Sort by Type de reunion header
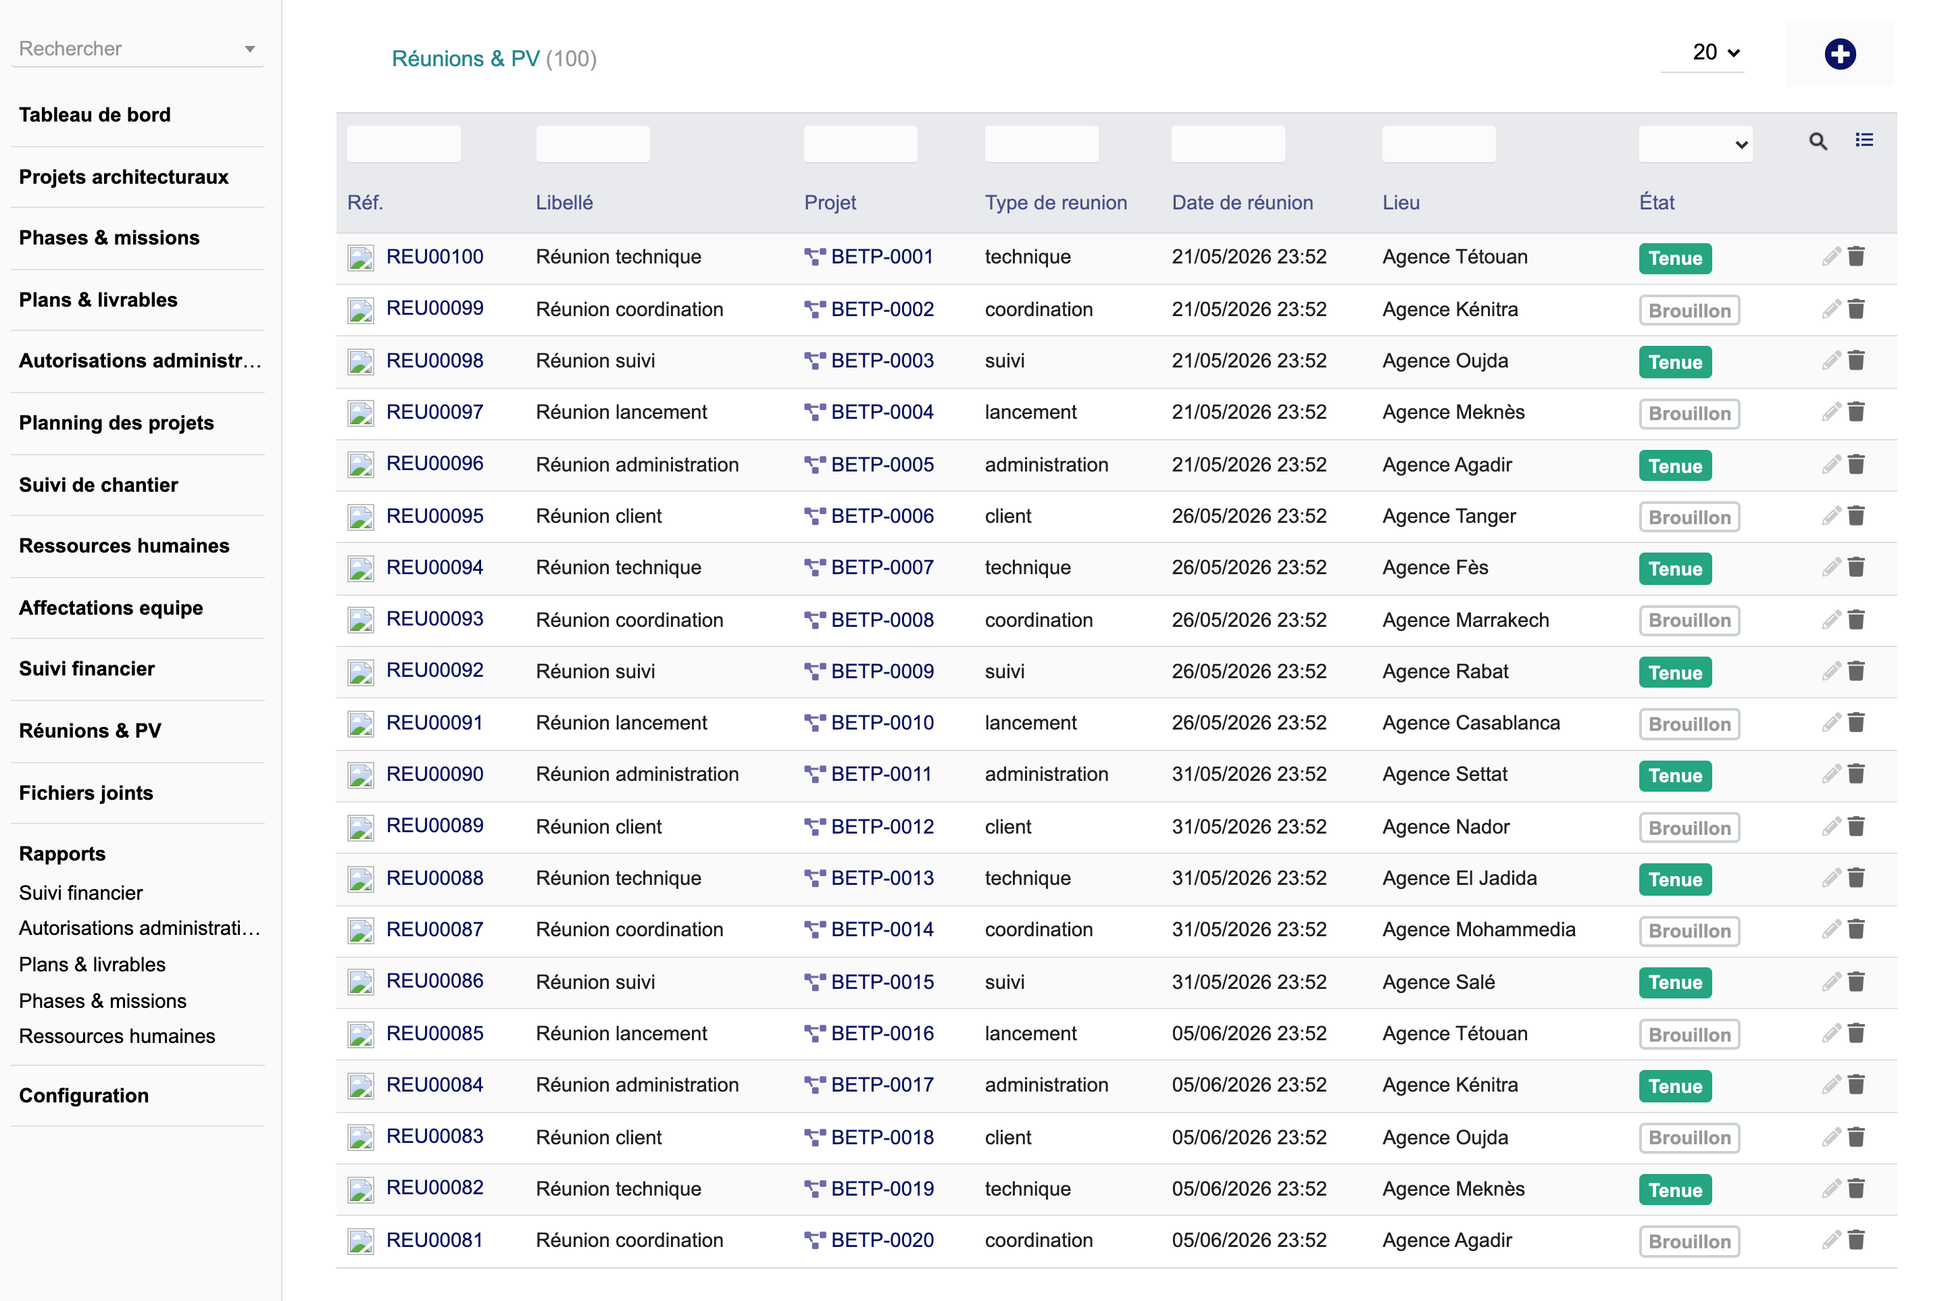Image resolution: width=1946 pixels, height=1301 pixels. [1056, 203]
